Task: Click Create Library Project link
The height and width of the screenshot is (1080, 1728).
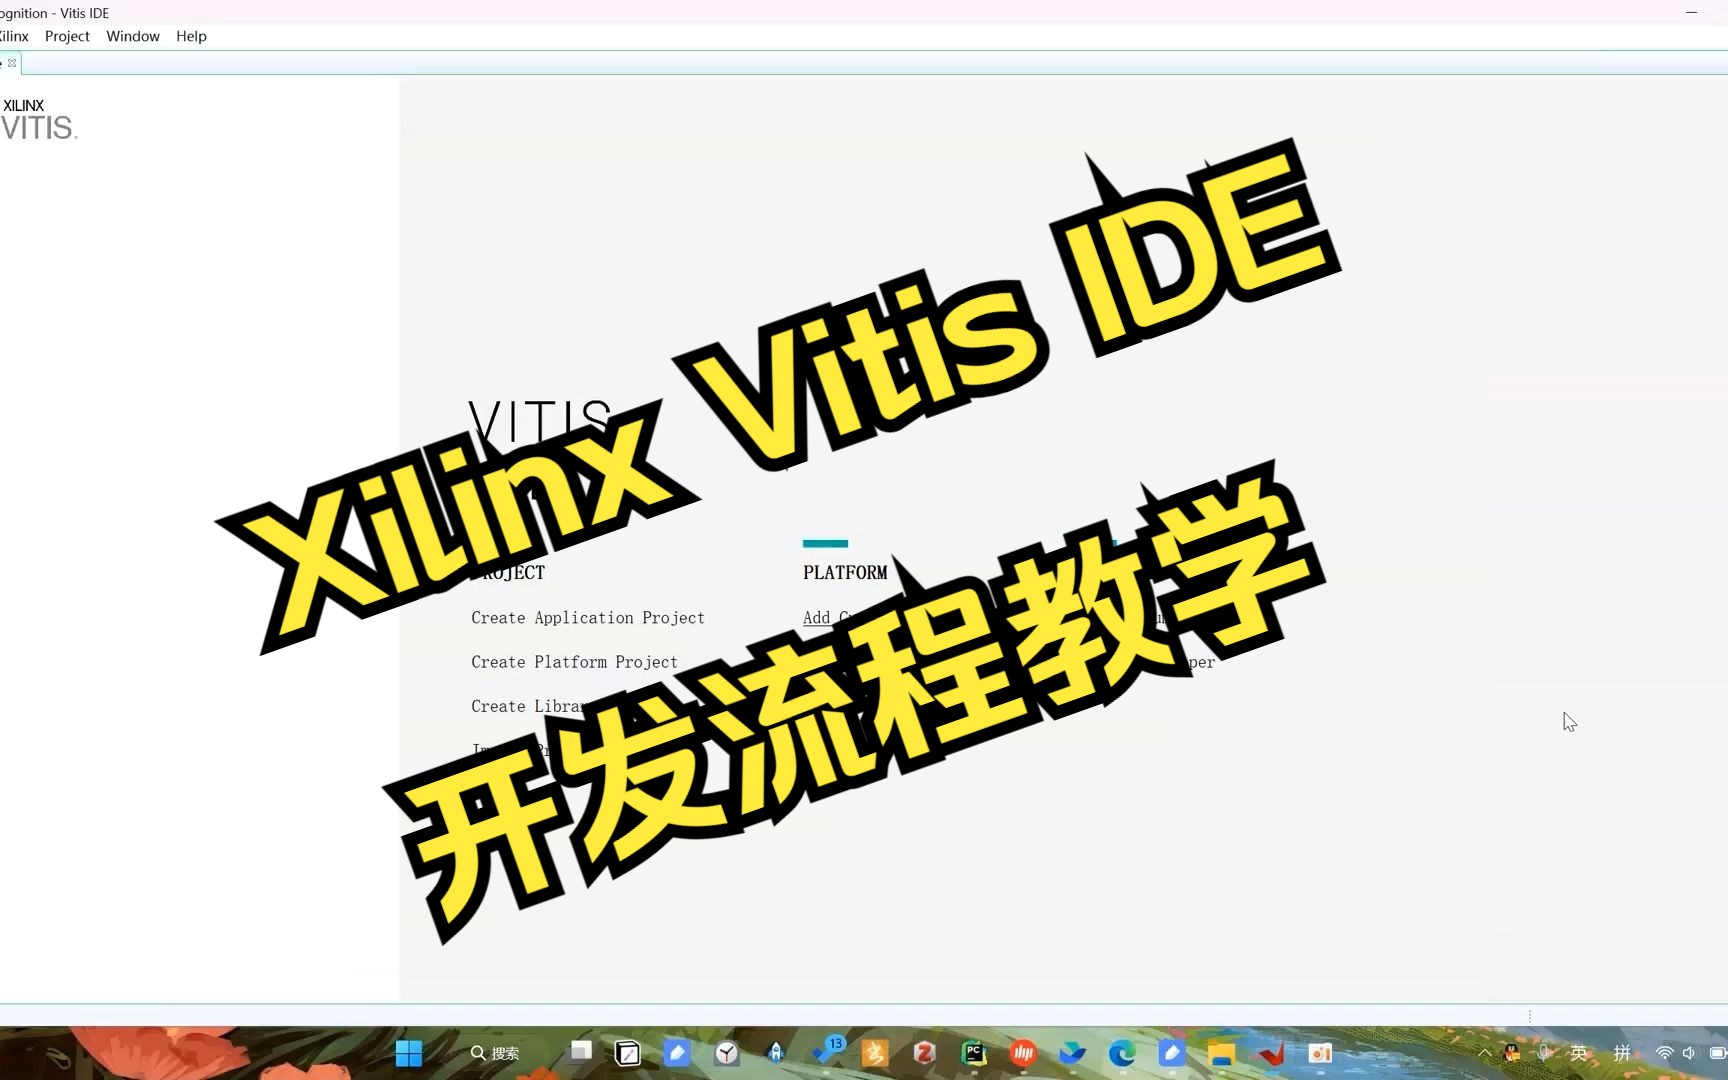Action: pyautogui.click(x=527, y=706)
